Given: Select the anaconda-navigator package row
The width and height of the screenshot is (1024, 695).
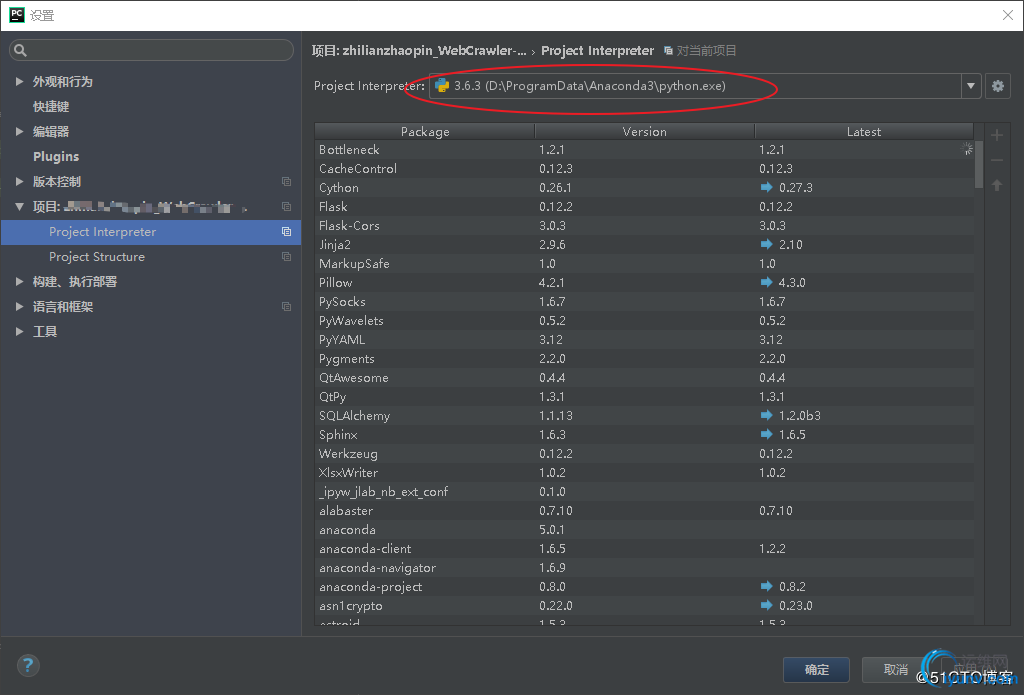Looking at the screenshot, I should tap(644, 568).
